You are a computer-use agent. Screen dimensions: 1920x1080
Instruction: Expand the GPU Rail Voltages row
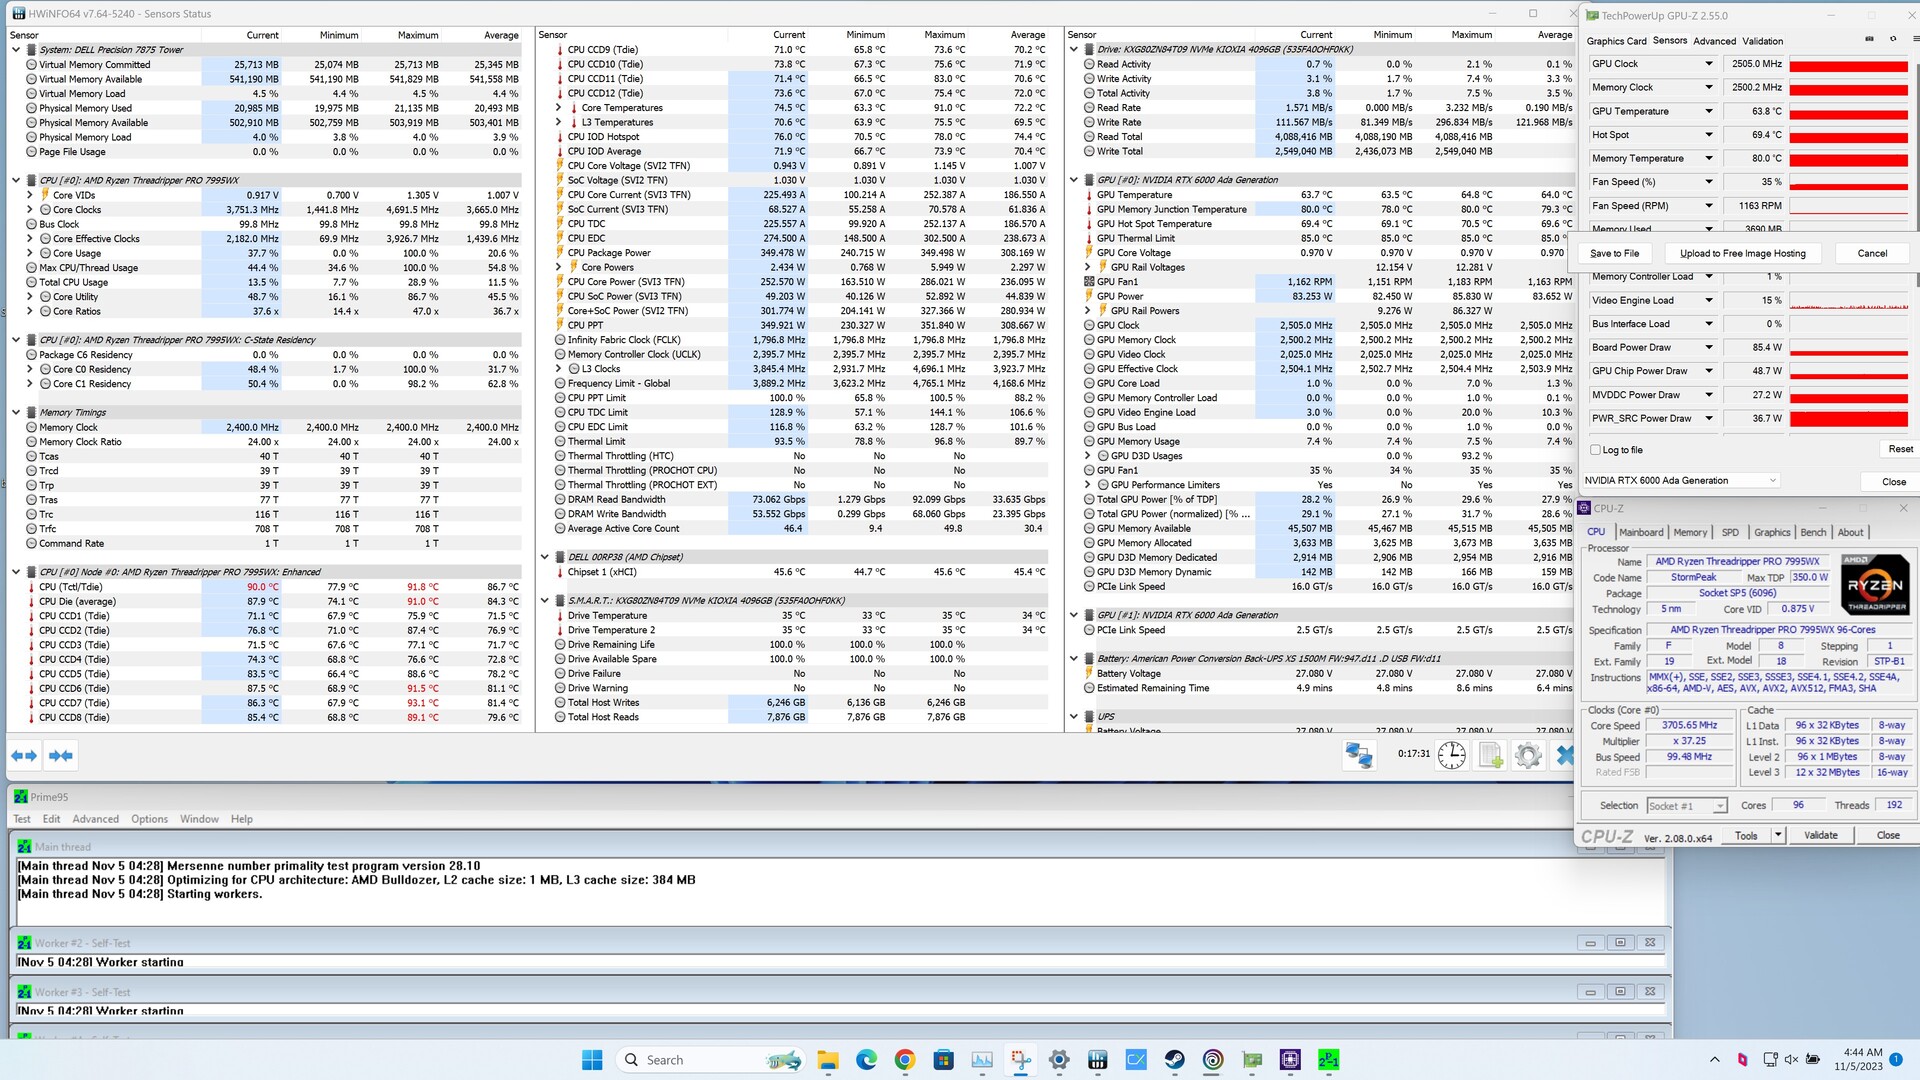(1088, 267)
